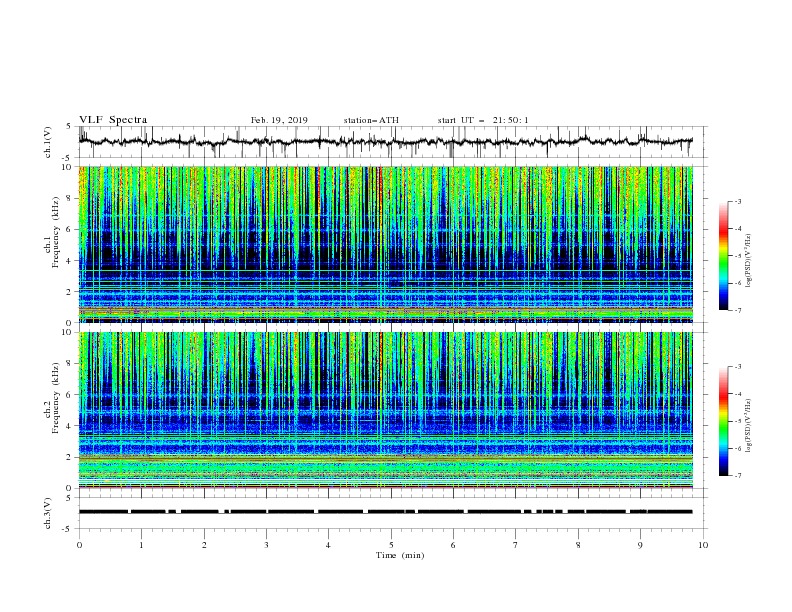Click the time axis tick label '6'
The width and height of the screenshot is (792, 612).
[454, 545]
